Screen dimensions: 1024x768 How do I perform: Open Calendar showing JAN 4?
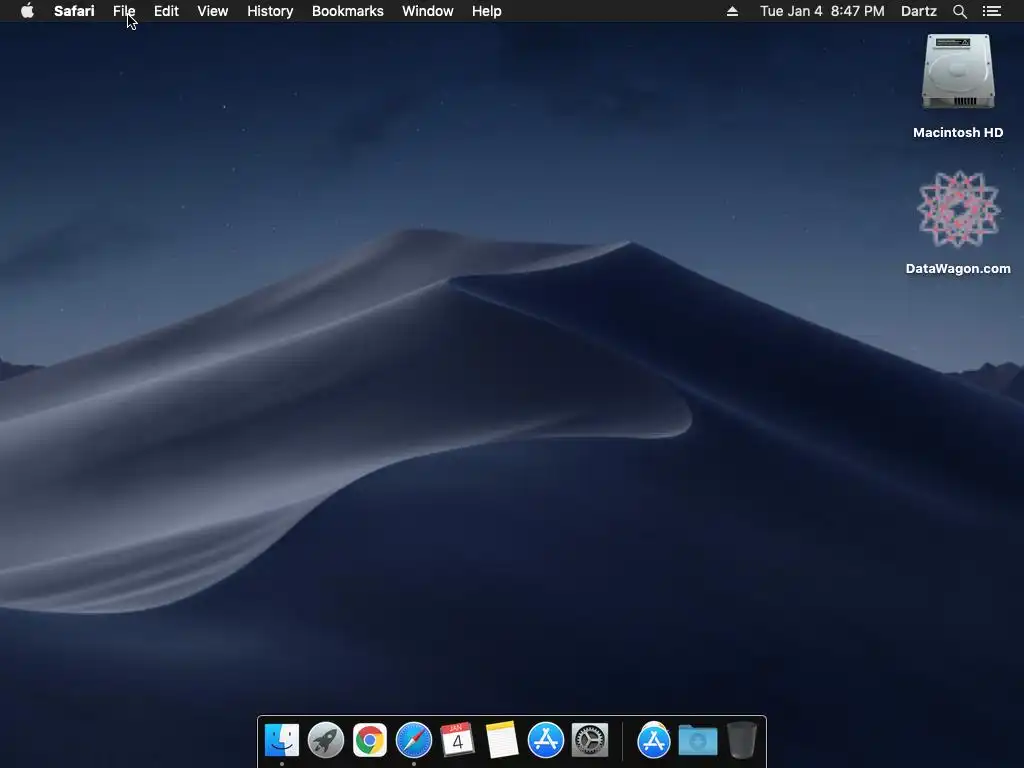(457, 739)
